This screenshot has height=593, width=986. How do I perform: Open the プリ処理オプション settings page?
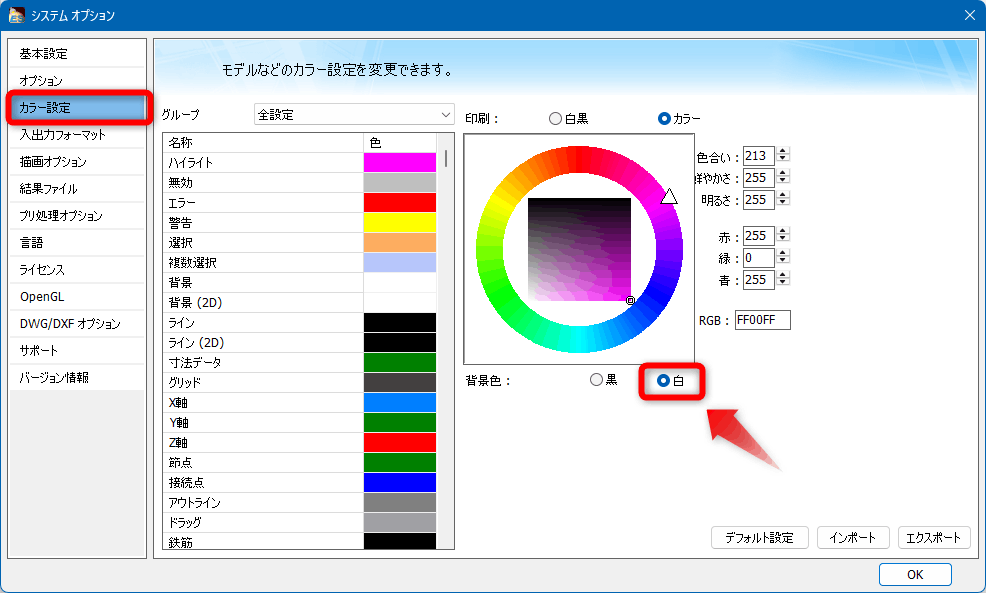click(x=77, y=216)
